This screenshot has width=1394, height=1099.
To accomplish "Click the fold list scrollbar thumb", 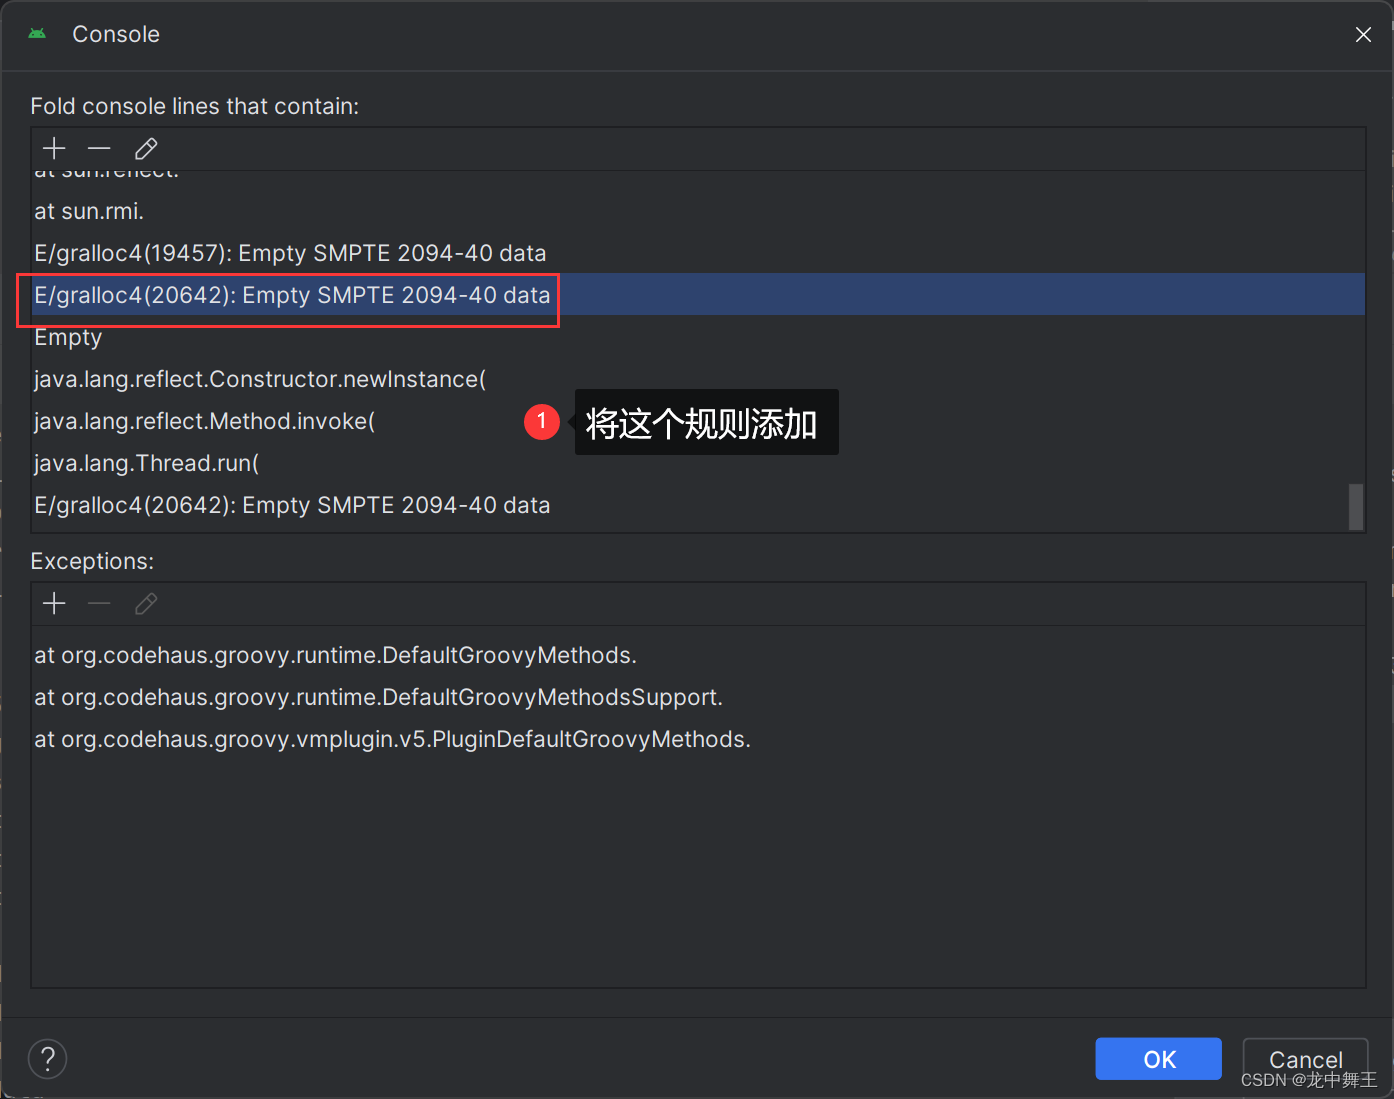I will coord(1356,507).
